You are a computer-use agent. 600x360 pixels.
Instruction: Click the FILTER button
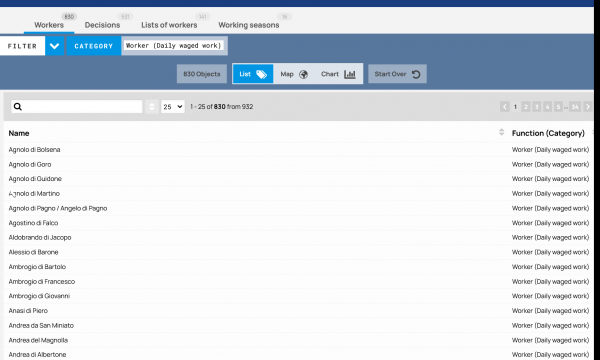[x=22, y=46]
